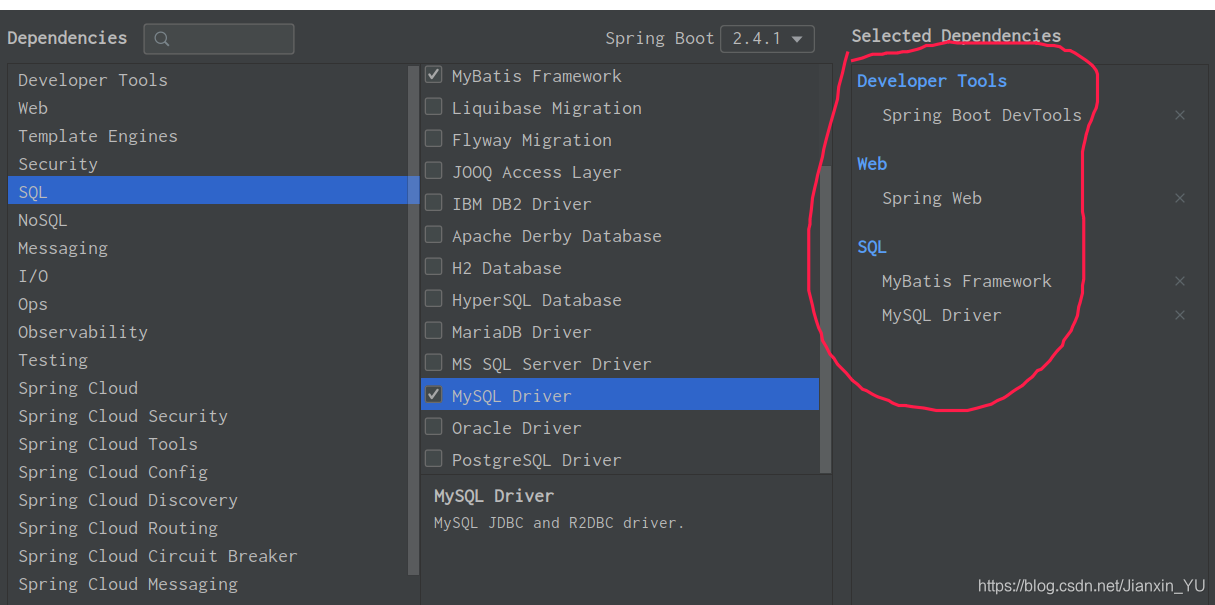Check the IBM DB2 Driver option

[x=434, y=202]
